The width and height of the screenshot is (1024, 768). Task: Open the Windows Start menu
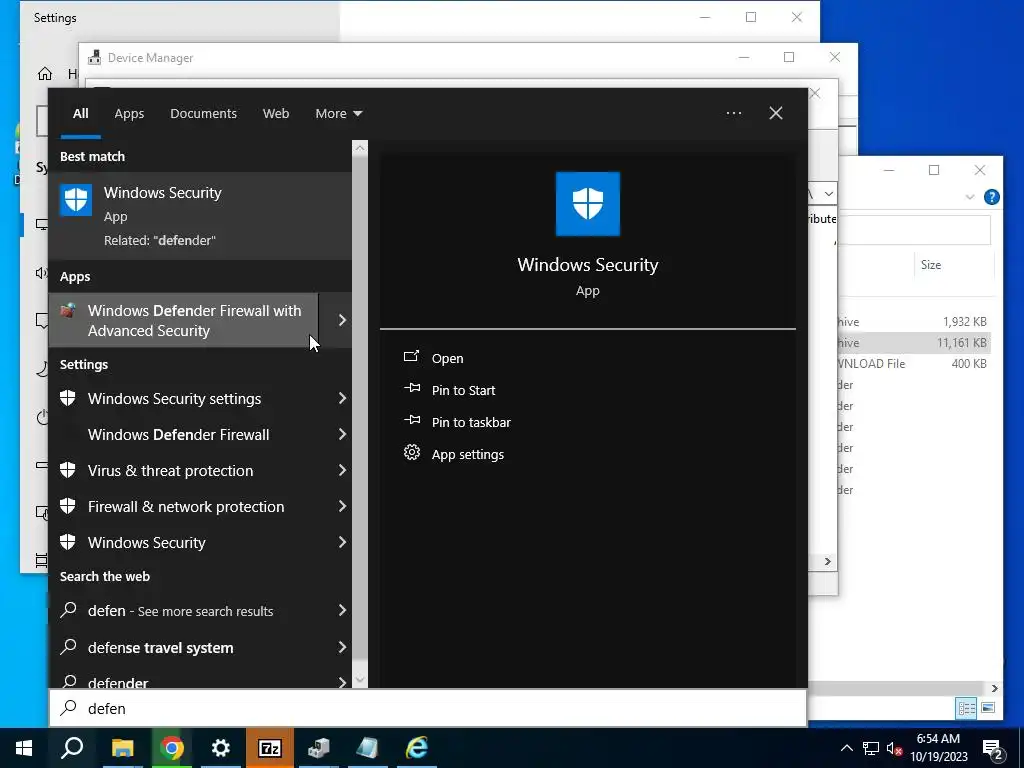24,748
